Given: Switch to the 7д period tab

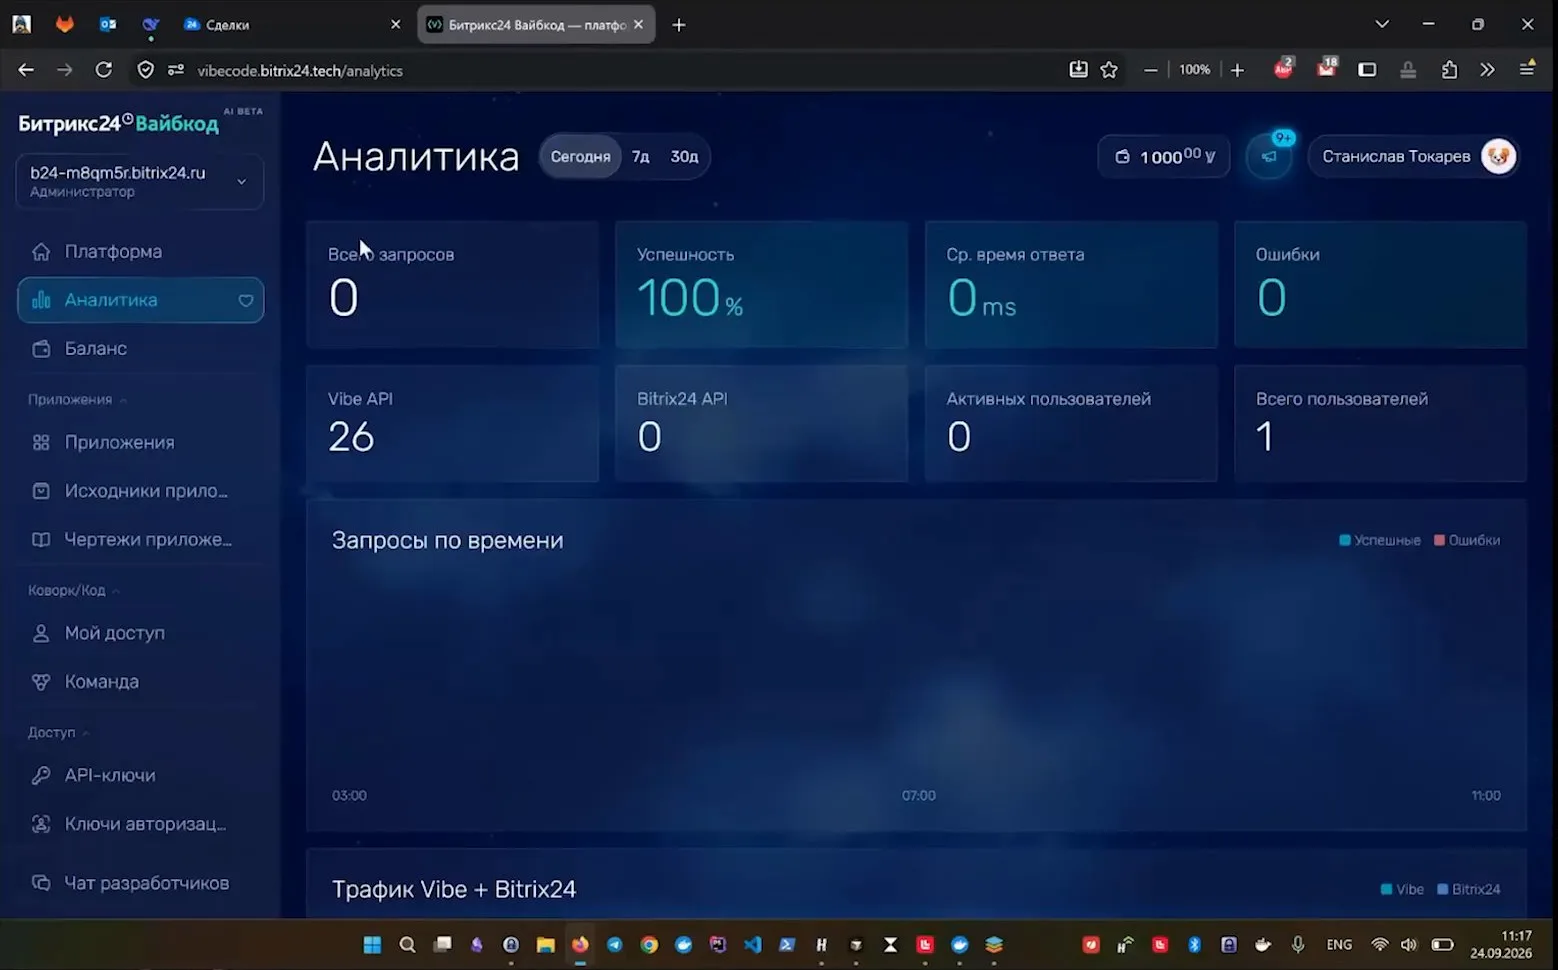Looking at the screenshot, I should pos(641,157).
